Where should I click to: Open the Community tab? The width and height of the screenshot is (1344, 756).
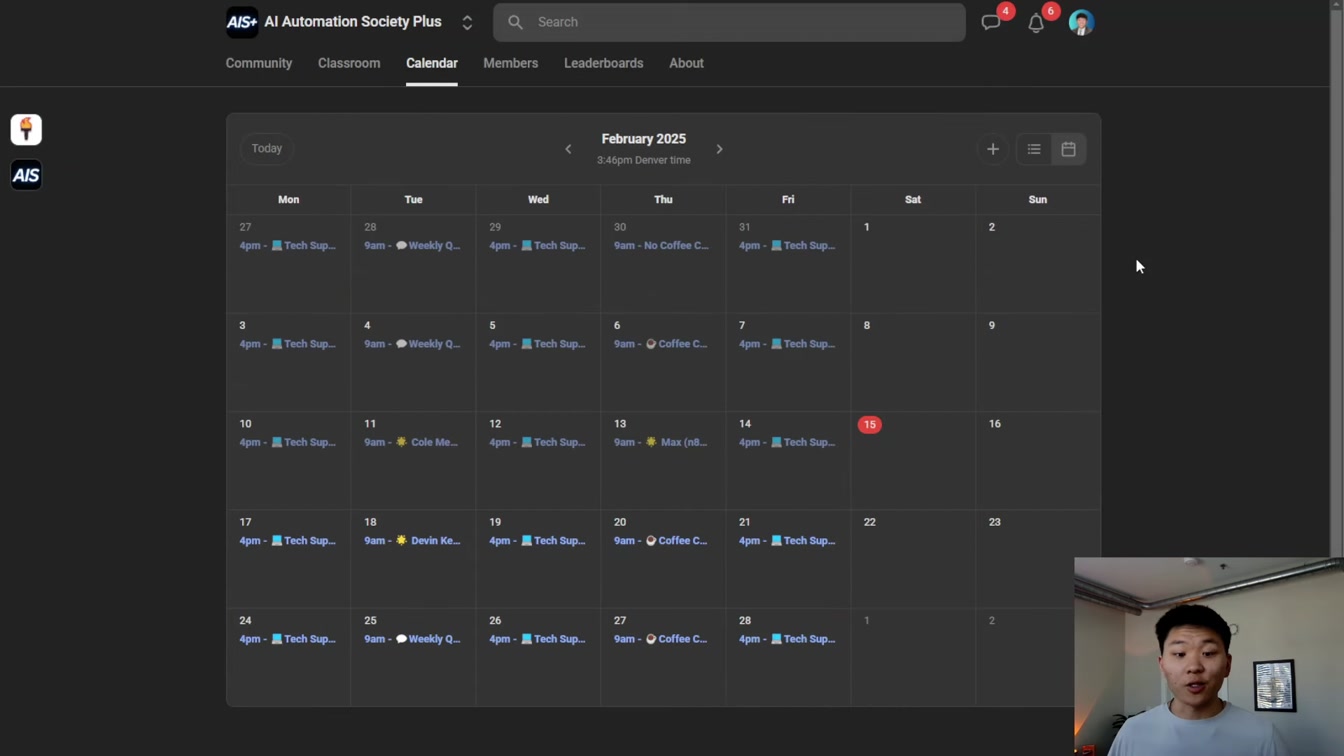click(x=259, y=63)
